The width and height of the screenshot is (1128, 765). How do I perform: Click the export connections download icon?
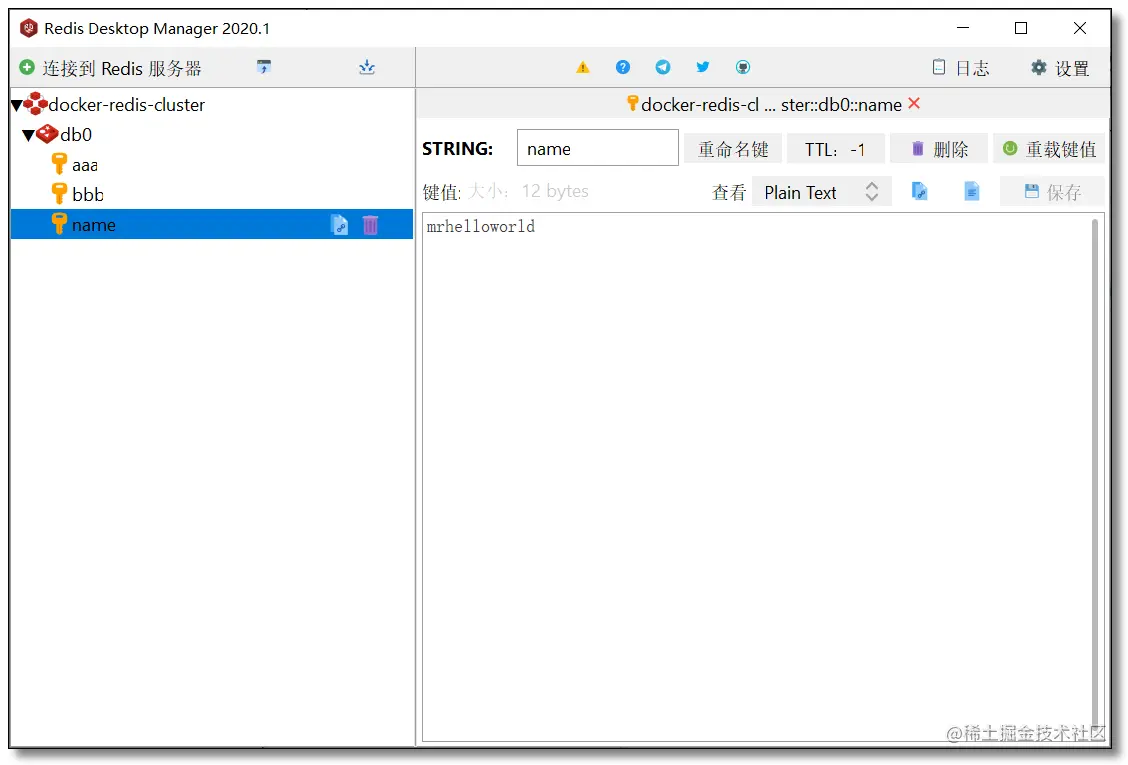point(367,67)
